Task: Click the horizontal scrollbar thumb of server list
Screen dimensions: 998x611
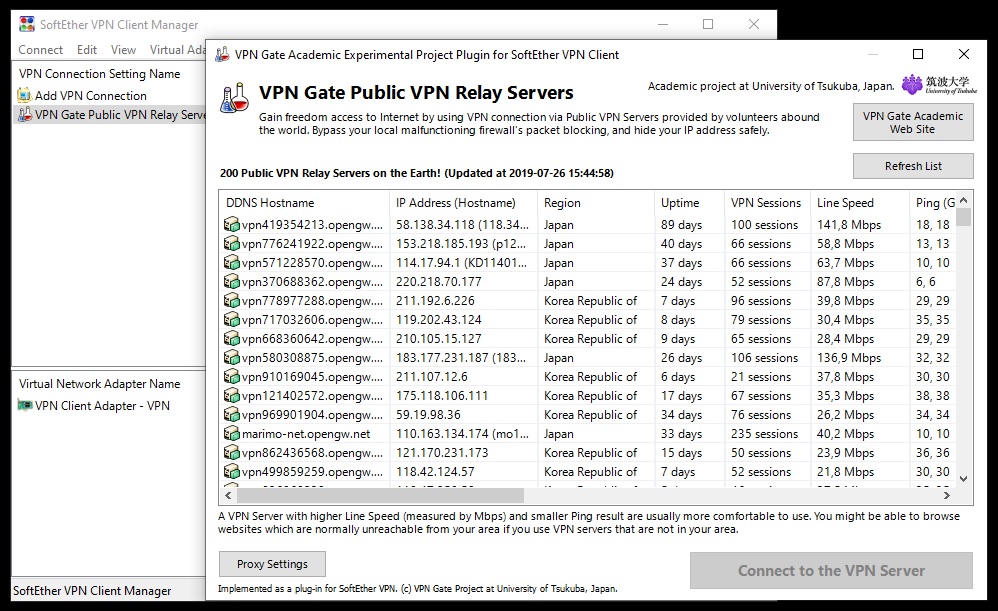Action: pyautogui.click(x=380, y=495)
